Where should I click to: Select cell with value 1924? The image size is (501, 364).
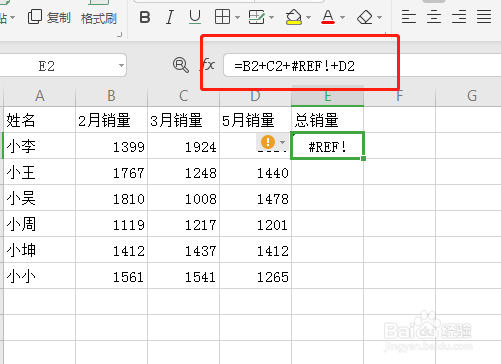click(184, 146)
